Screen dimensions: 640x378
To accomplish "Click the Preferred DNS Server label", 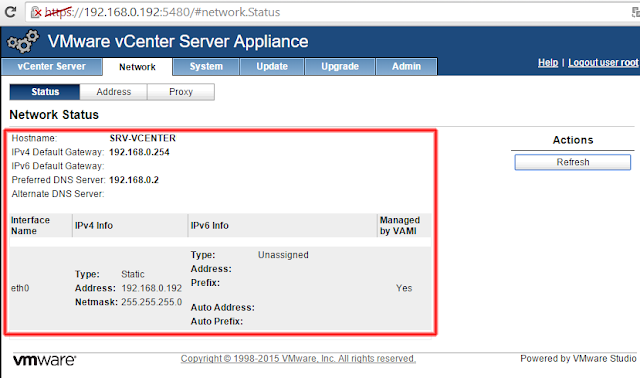I will click(x=58, y=180).
